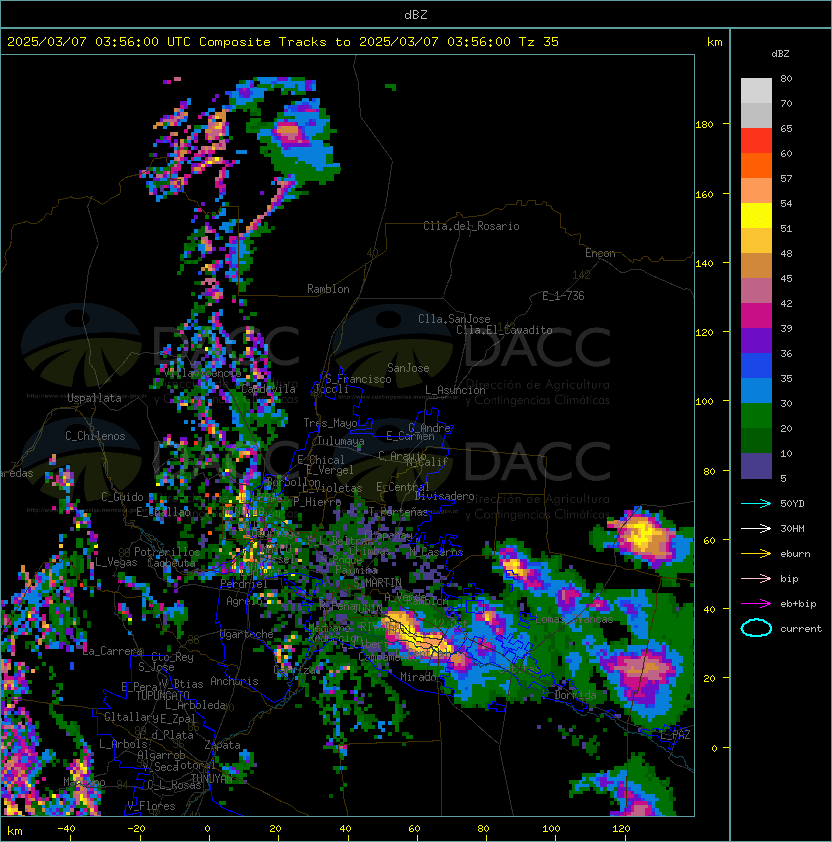Click the 'Ramblon' map label

(328, 289)
